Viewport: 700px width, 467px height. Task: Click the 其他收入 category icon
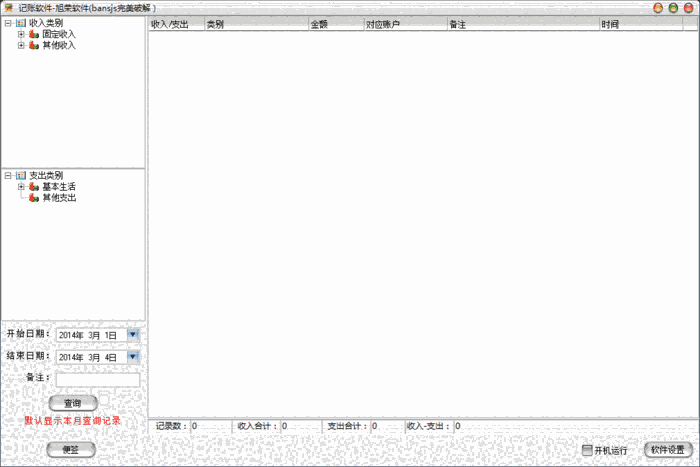click(x=34, y=45)
